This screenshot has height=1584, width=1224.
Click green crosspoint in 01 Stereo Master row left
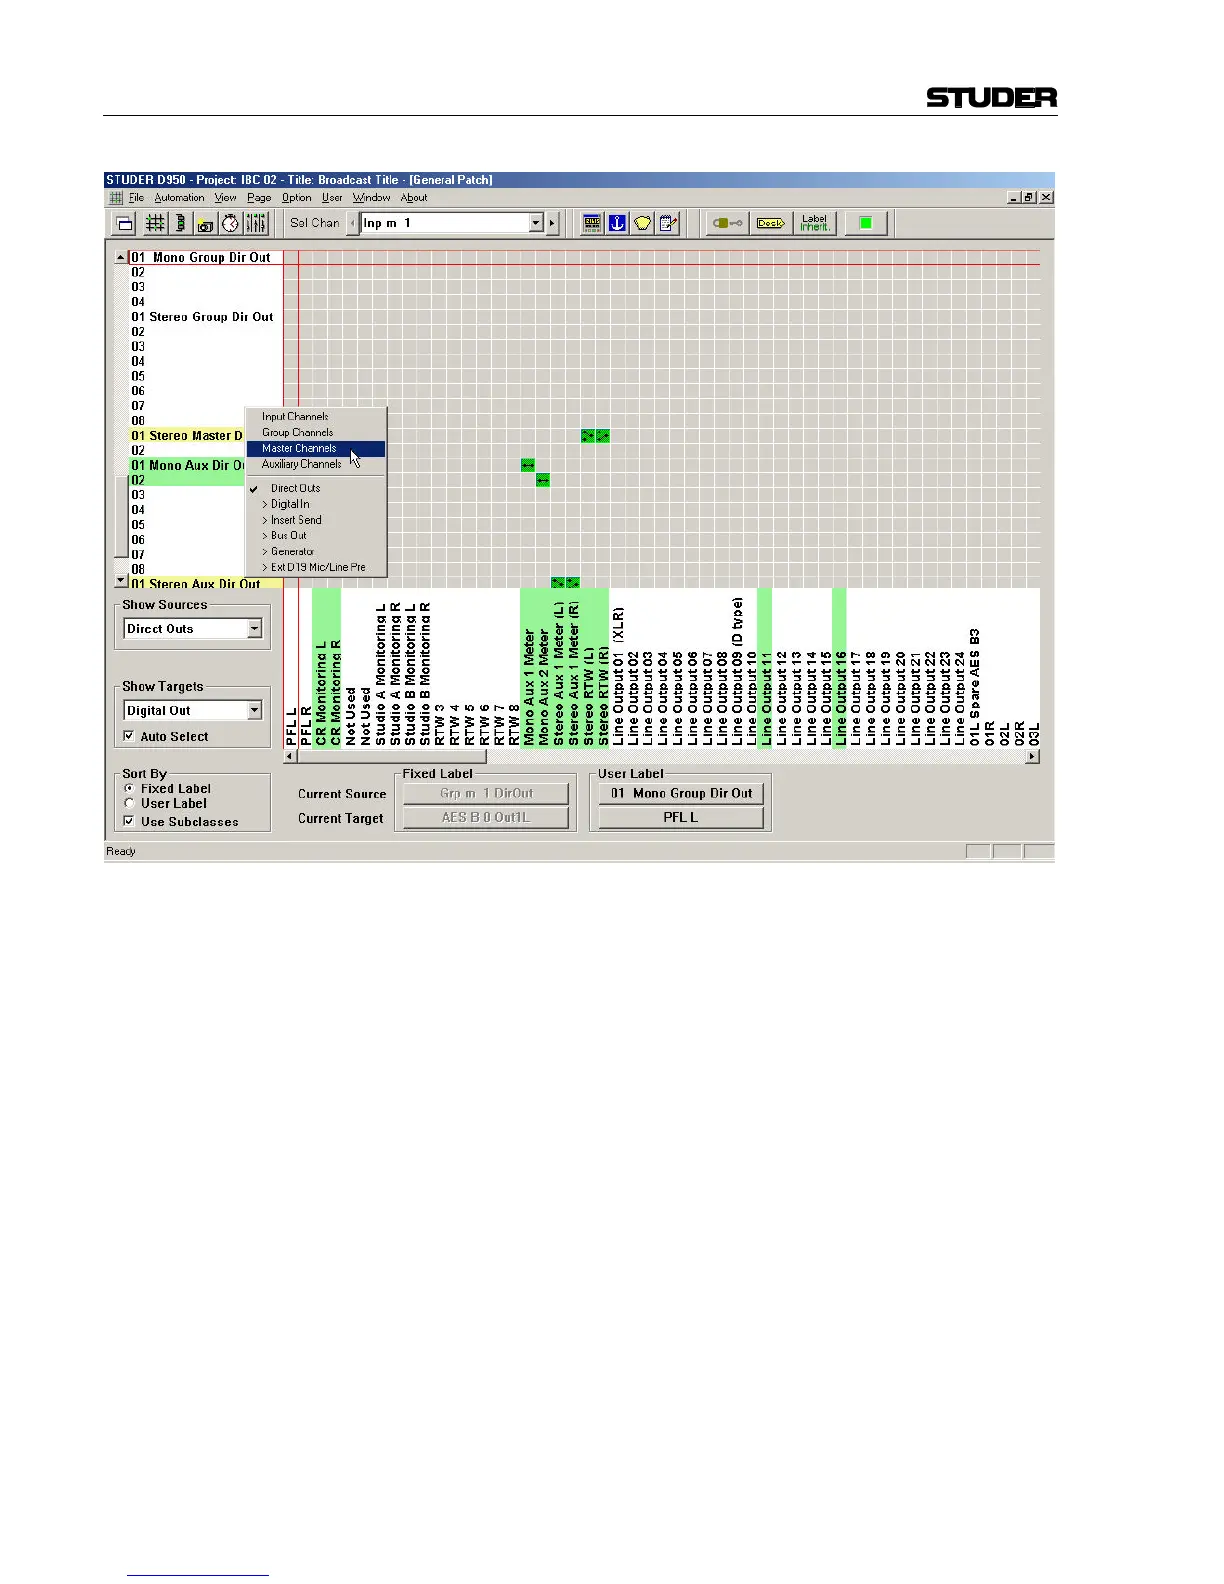pos(588,436)
